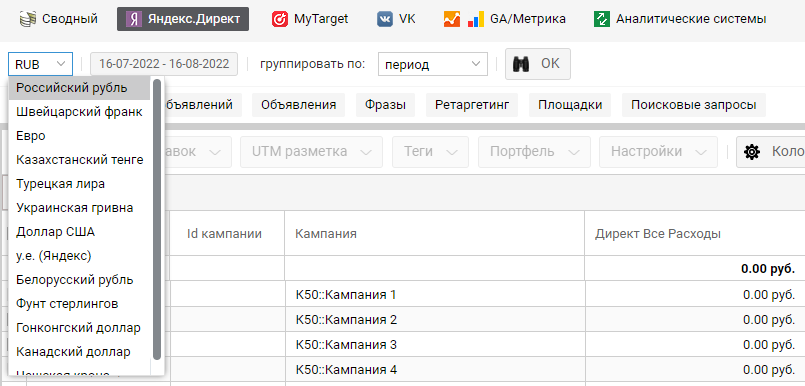The image size is (805, 386).
Task: Click the currency list scrollbar
Action: click(x=157, y=219)
